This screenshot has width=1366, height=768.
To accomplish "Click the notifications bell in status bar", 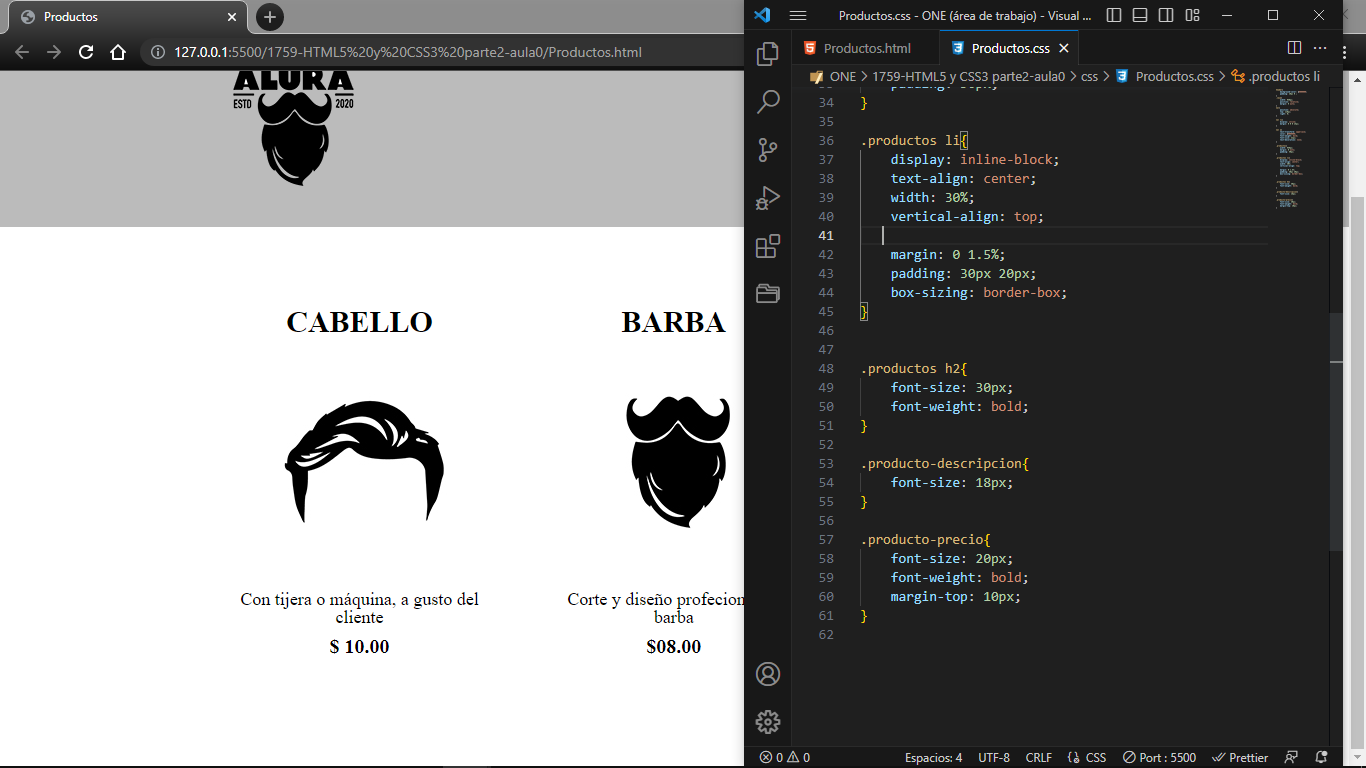I will click(x=1322, y=758).
